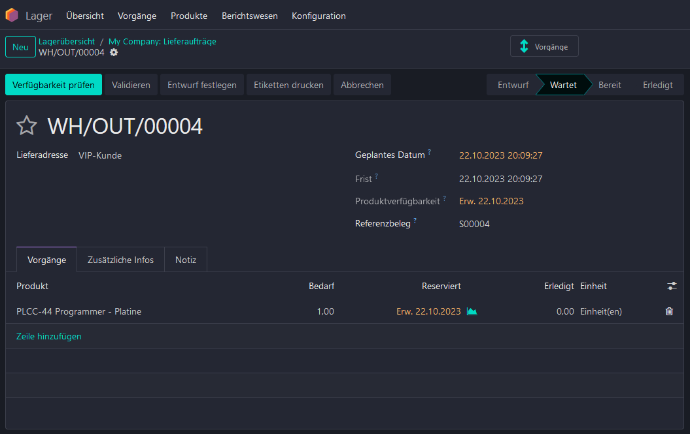Image resolution: width=690 pixels, height=434 pixels.
Task: Click Entwurf festlegen button
Action: point(202,85)
